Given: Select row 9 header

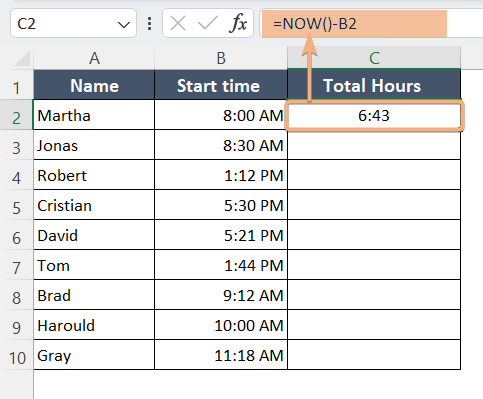Looking at the screenshot, I should [x=17, y=325].
